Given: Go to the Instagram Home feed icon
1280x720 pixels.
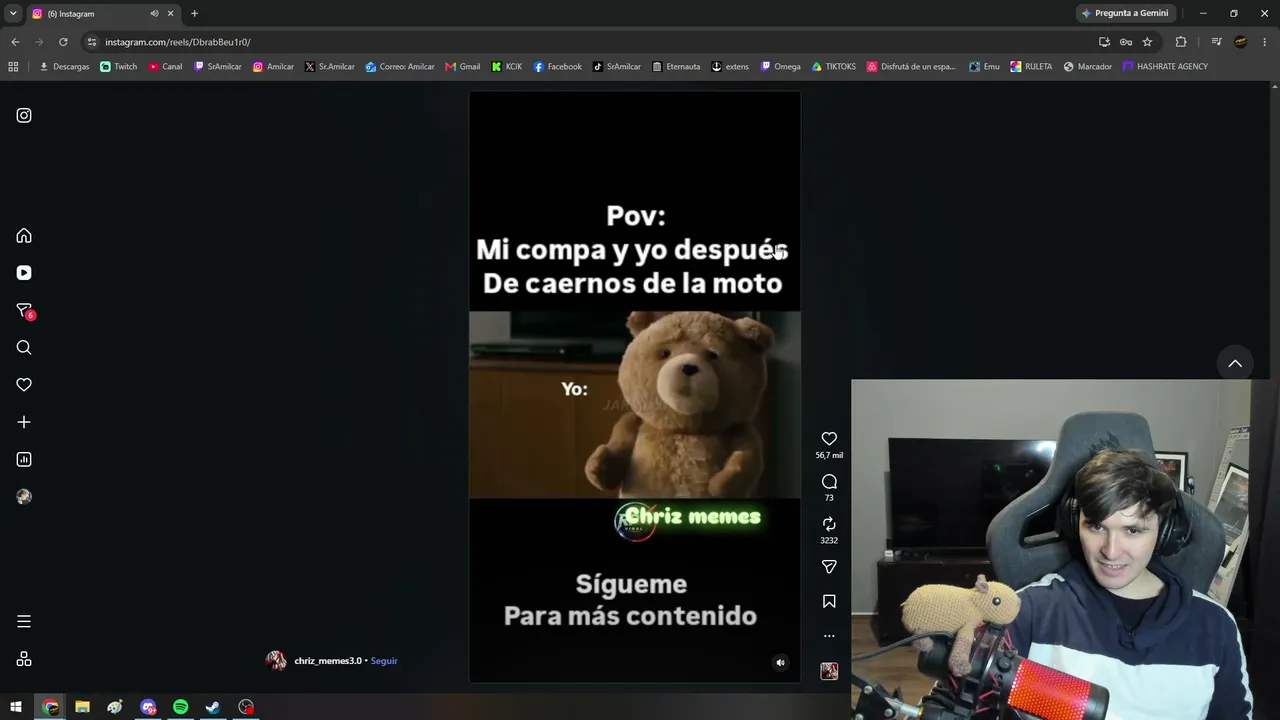Looking at the screenshot, I should pyautogui.click(x=24, y=236).
